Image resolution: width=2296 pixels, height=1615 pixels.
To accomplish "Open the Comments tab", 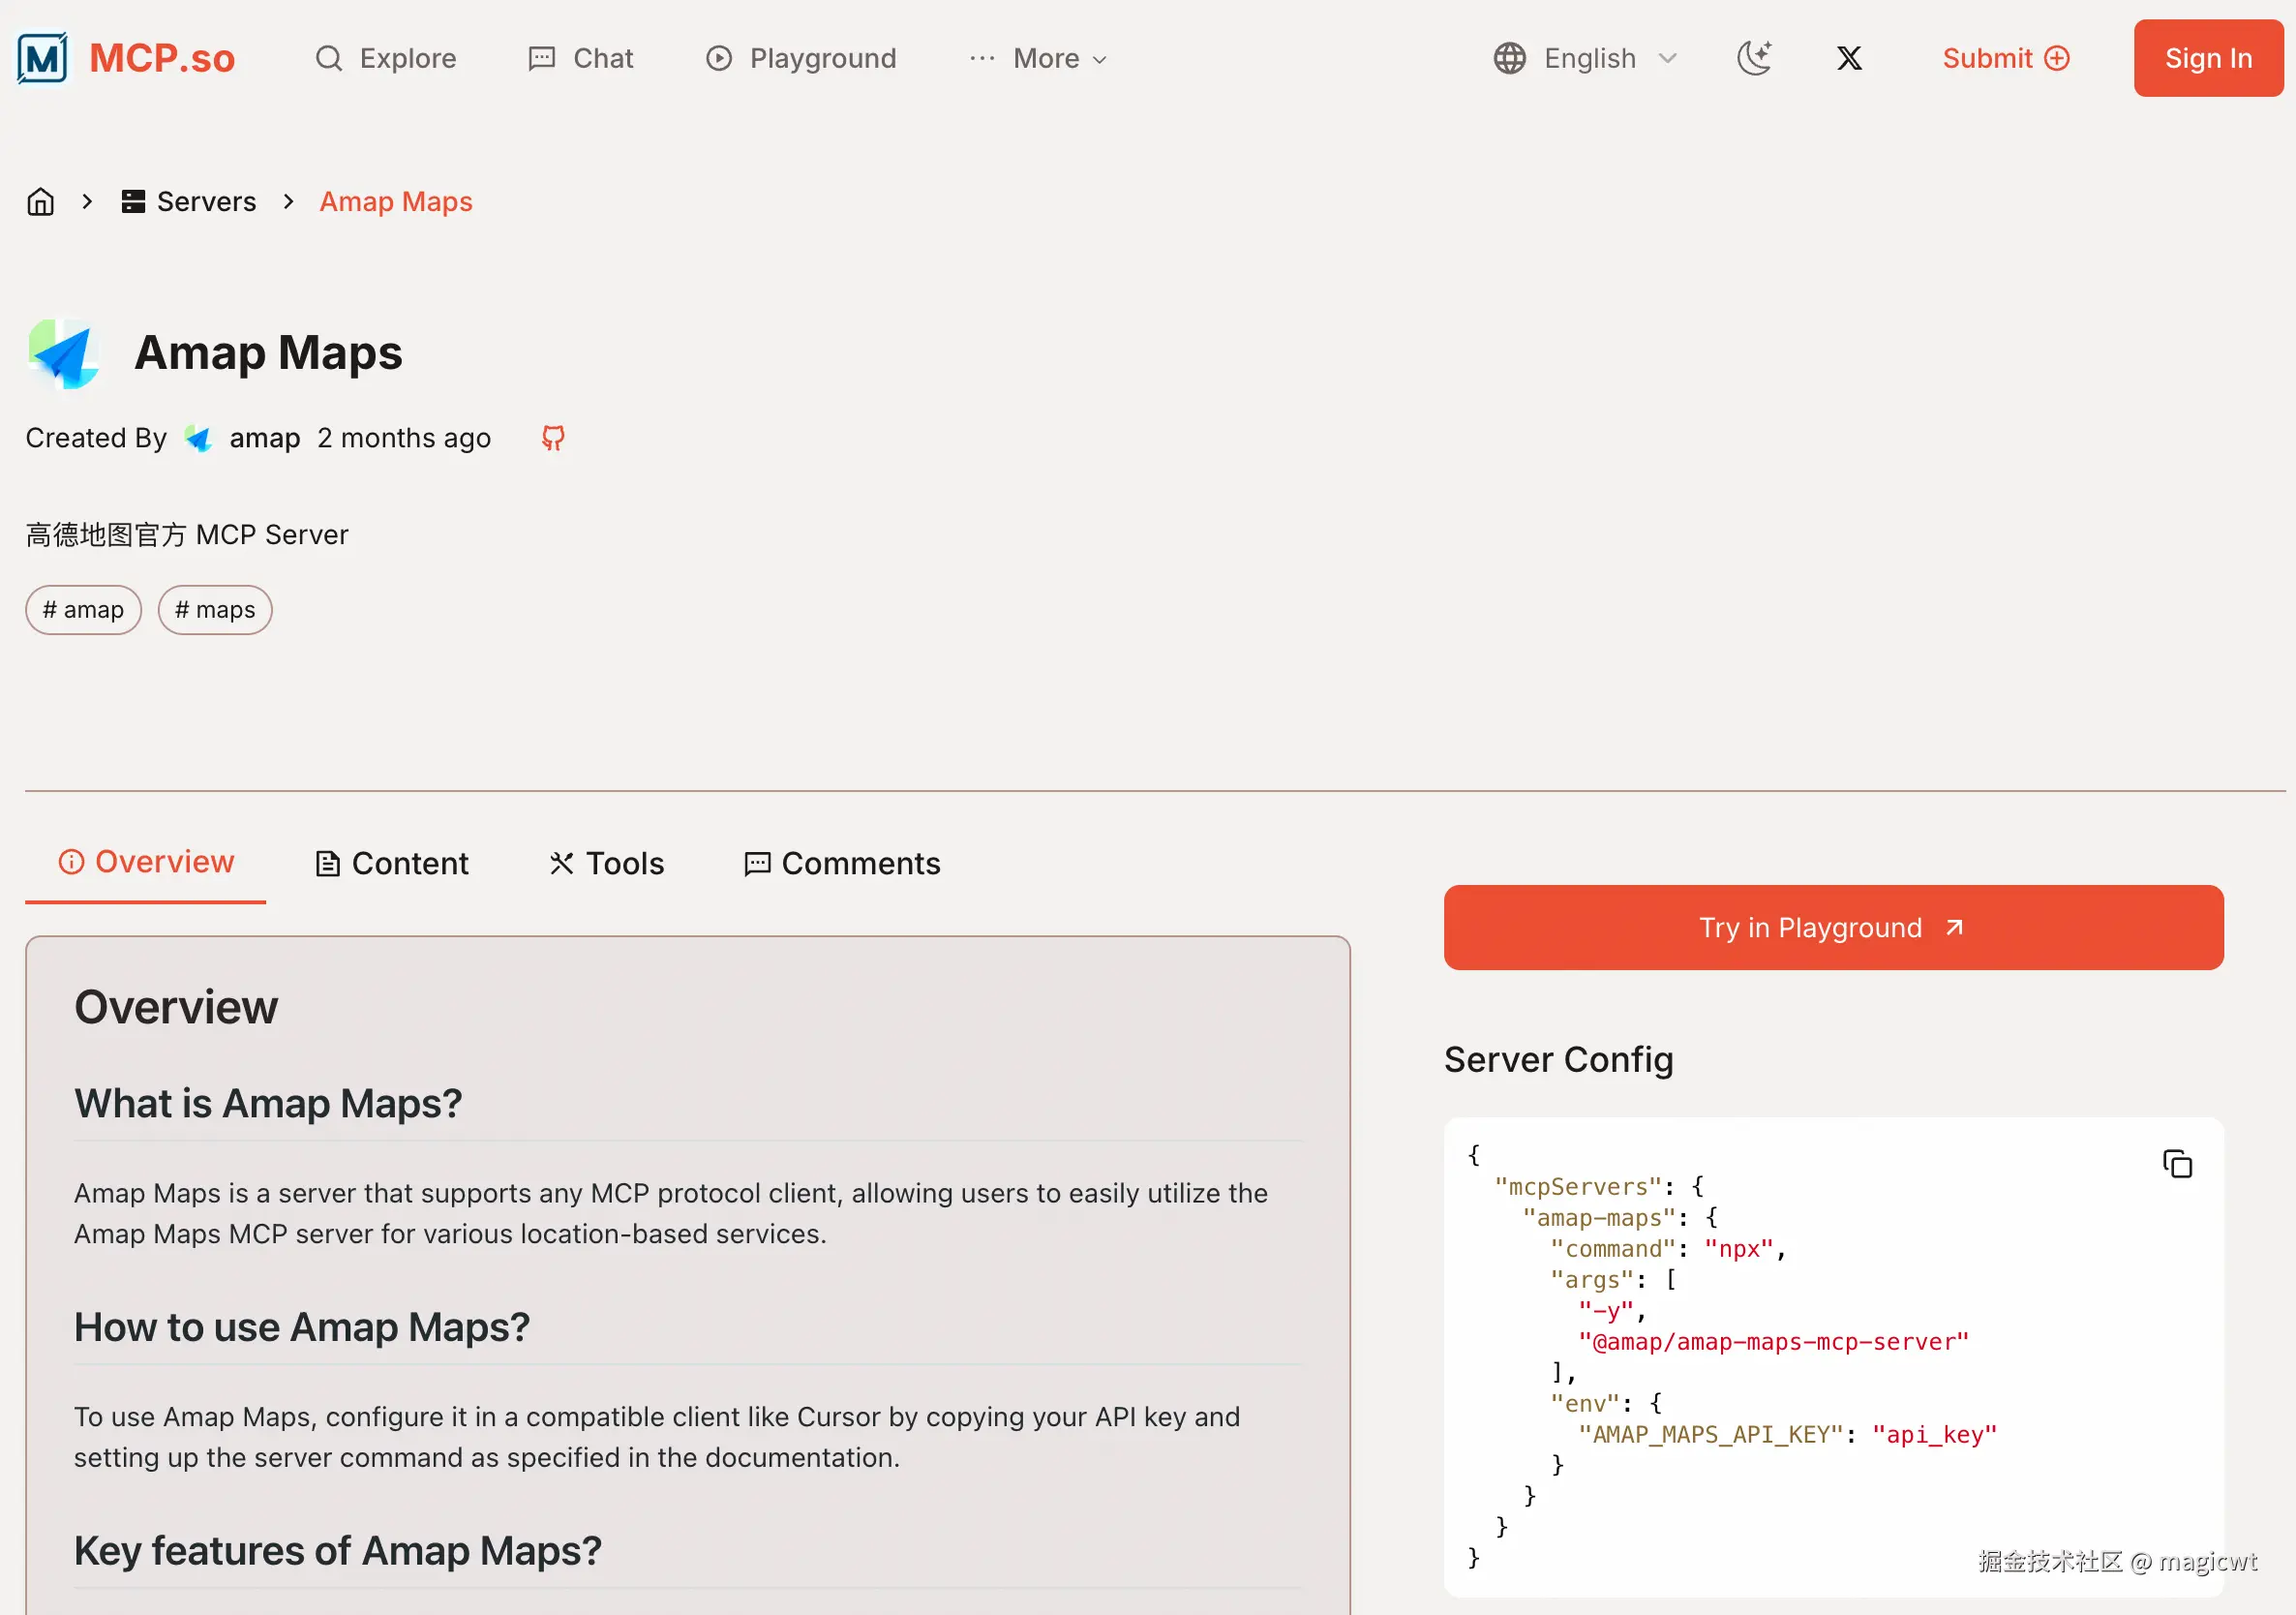I will 842,863.
